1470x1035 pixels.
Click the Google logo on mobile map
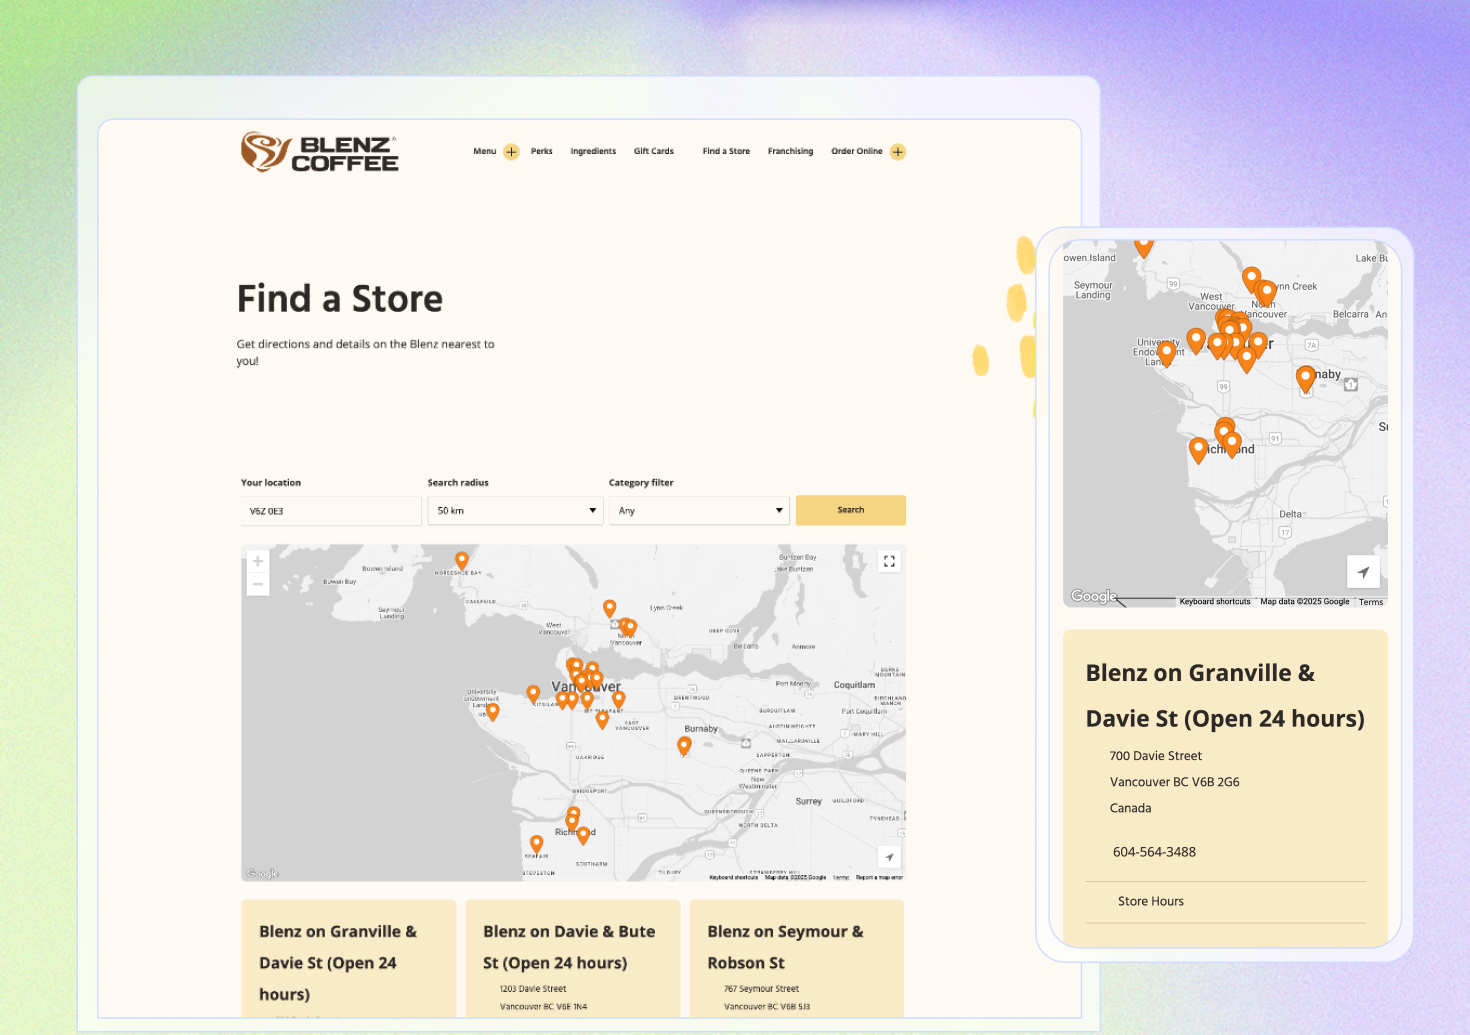(x=1094, y=596)
